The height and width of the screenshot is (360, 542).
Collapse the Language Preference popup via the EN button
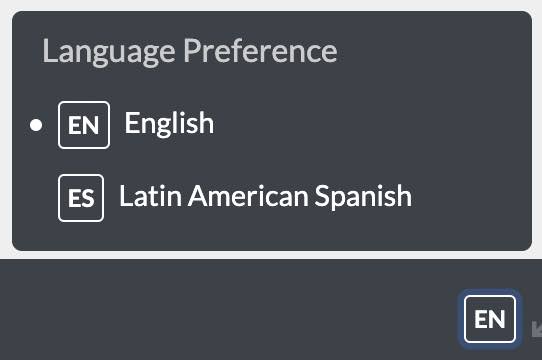(489, 319)
